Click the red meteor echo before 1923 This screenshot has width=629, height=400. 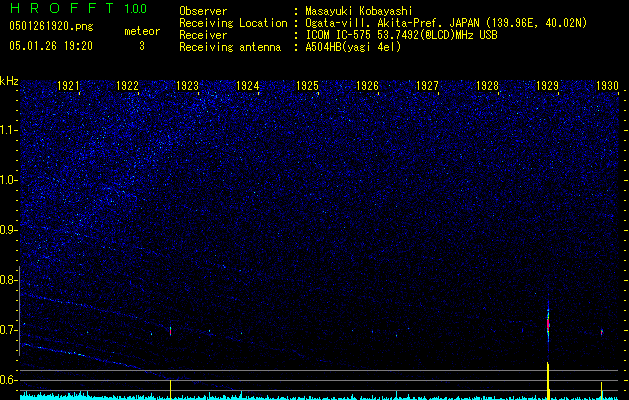[170, 331]
